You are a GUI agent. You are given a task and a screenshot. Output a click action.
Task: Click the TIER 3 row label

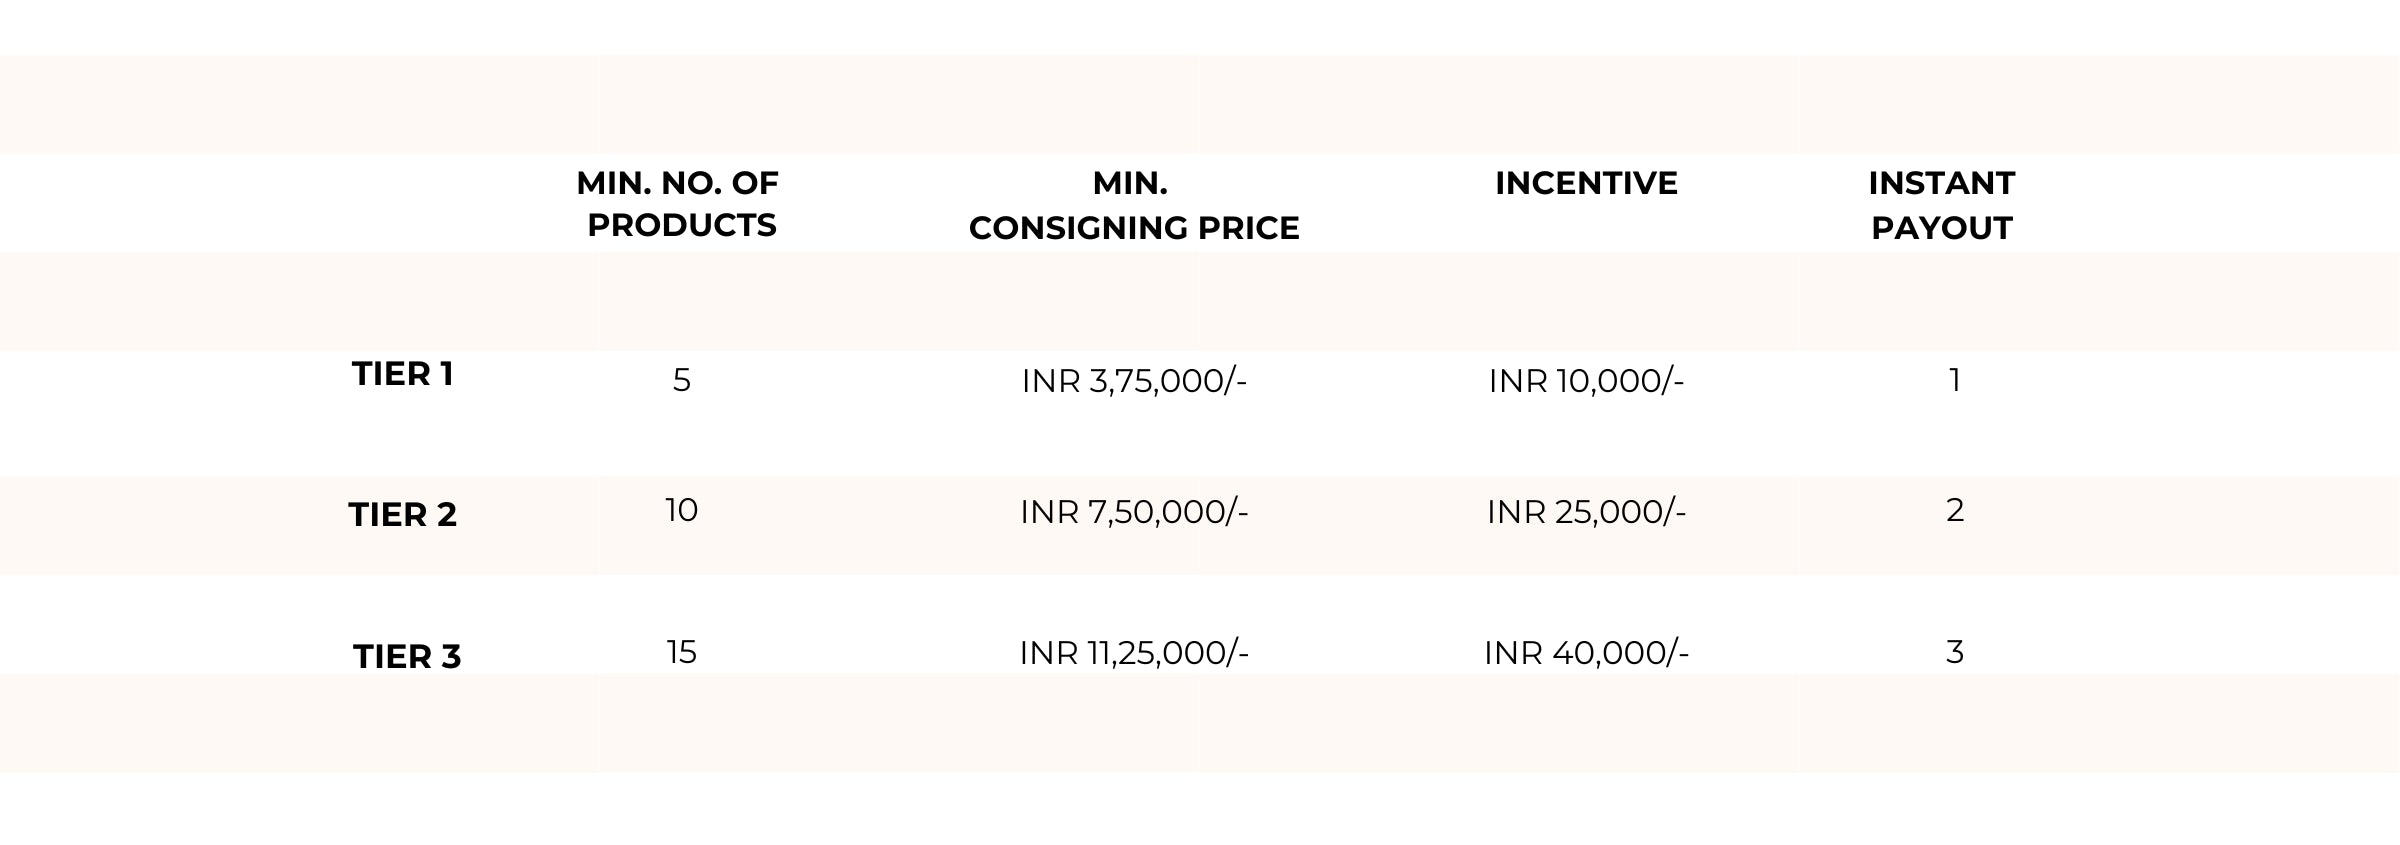407,657
